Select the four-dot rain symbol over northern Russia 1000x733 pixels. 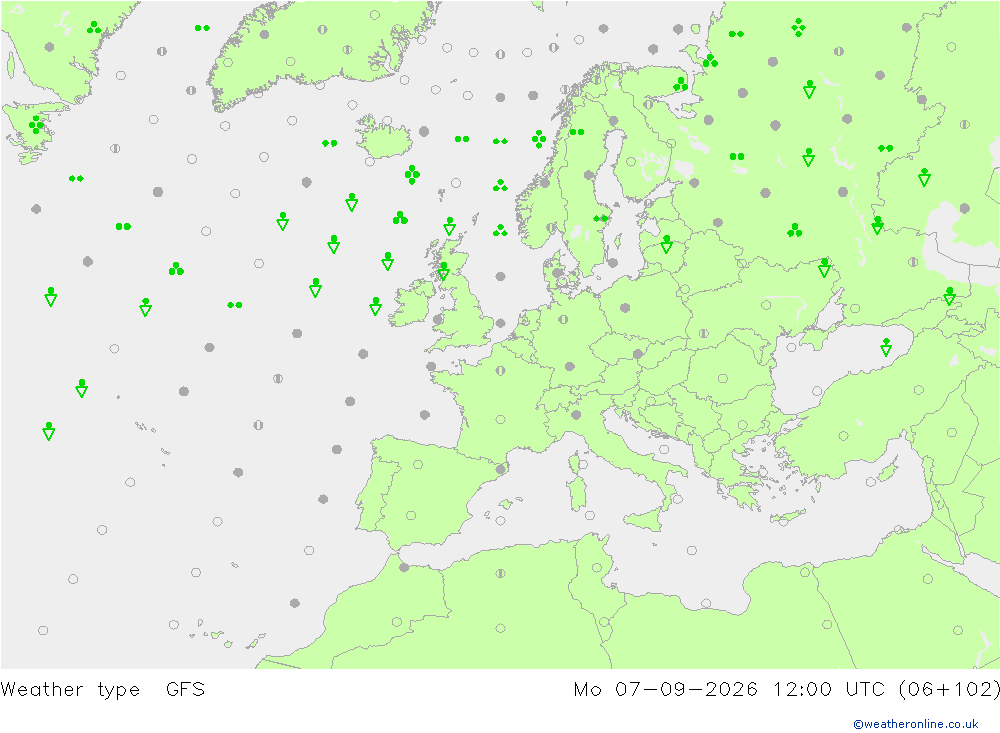click(x=798, y=27)
